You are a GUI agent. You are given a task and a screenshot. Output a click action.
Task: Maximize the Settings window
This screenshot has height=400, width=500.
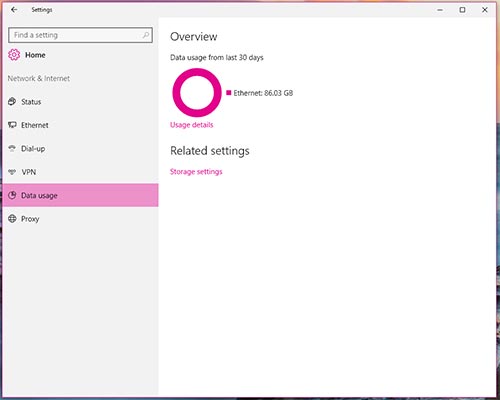(462, 10)
